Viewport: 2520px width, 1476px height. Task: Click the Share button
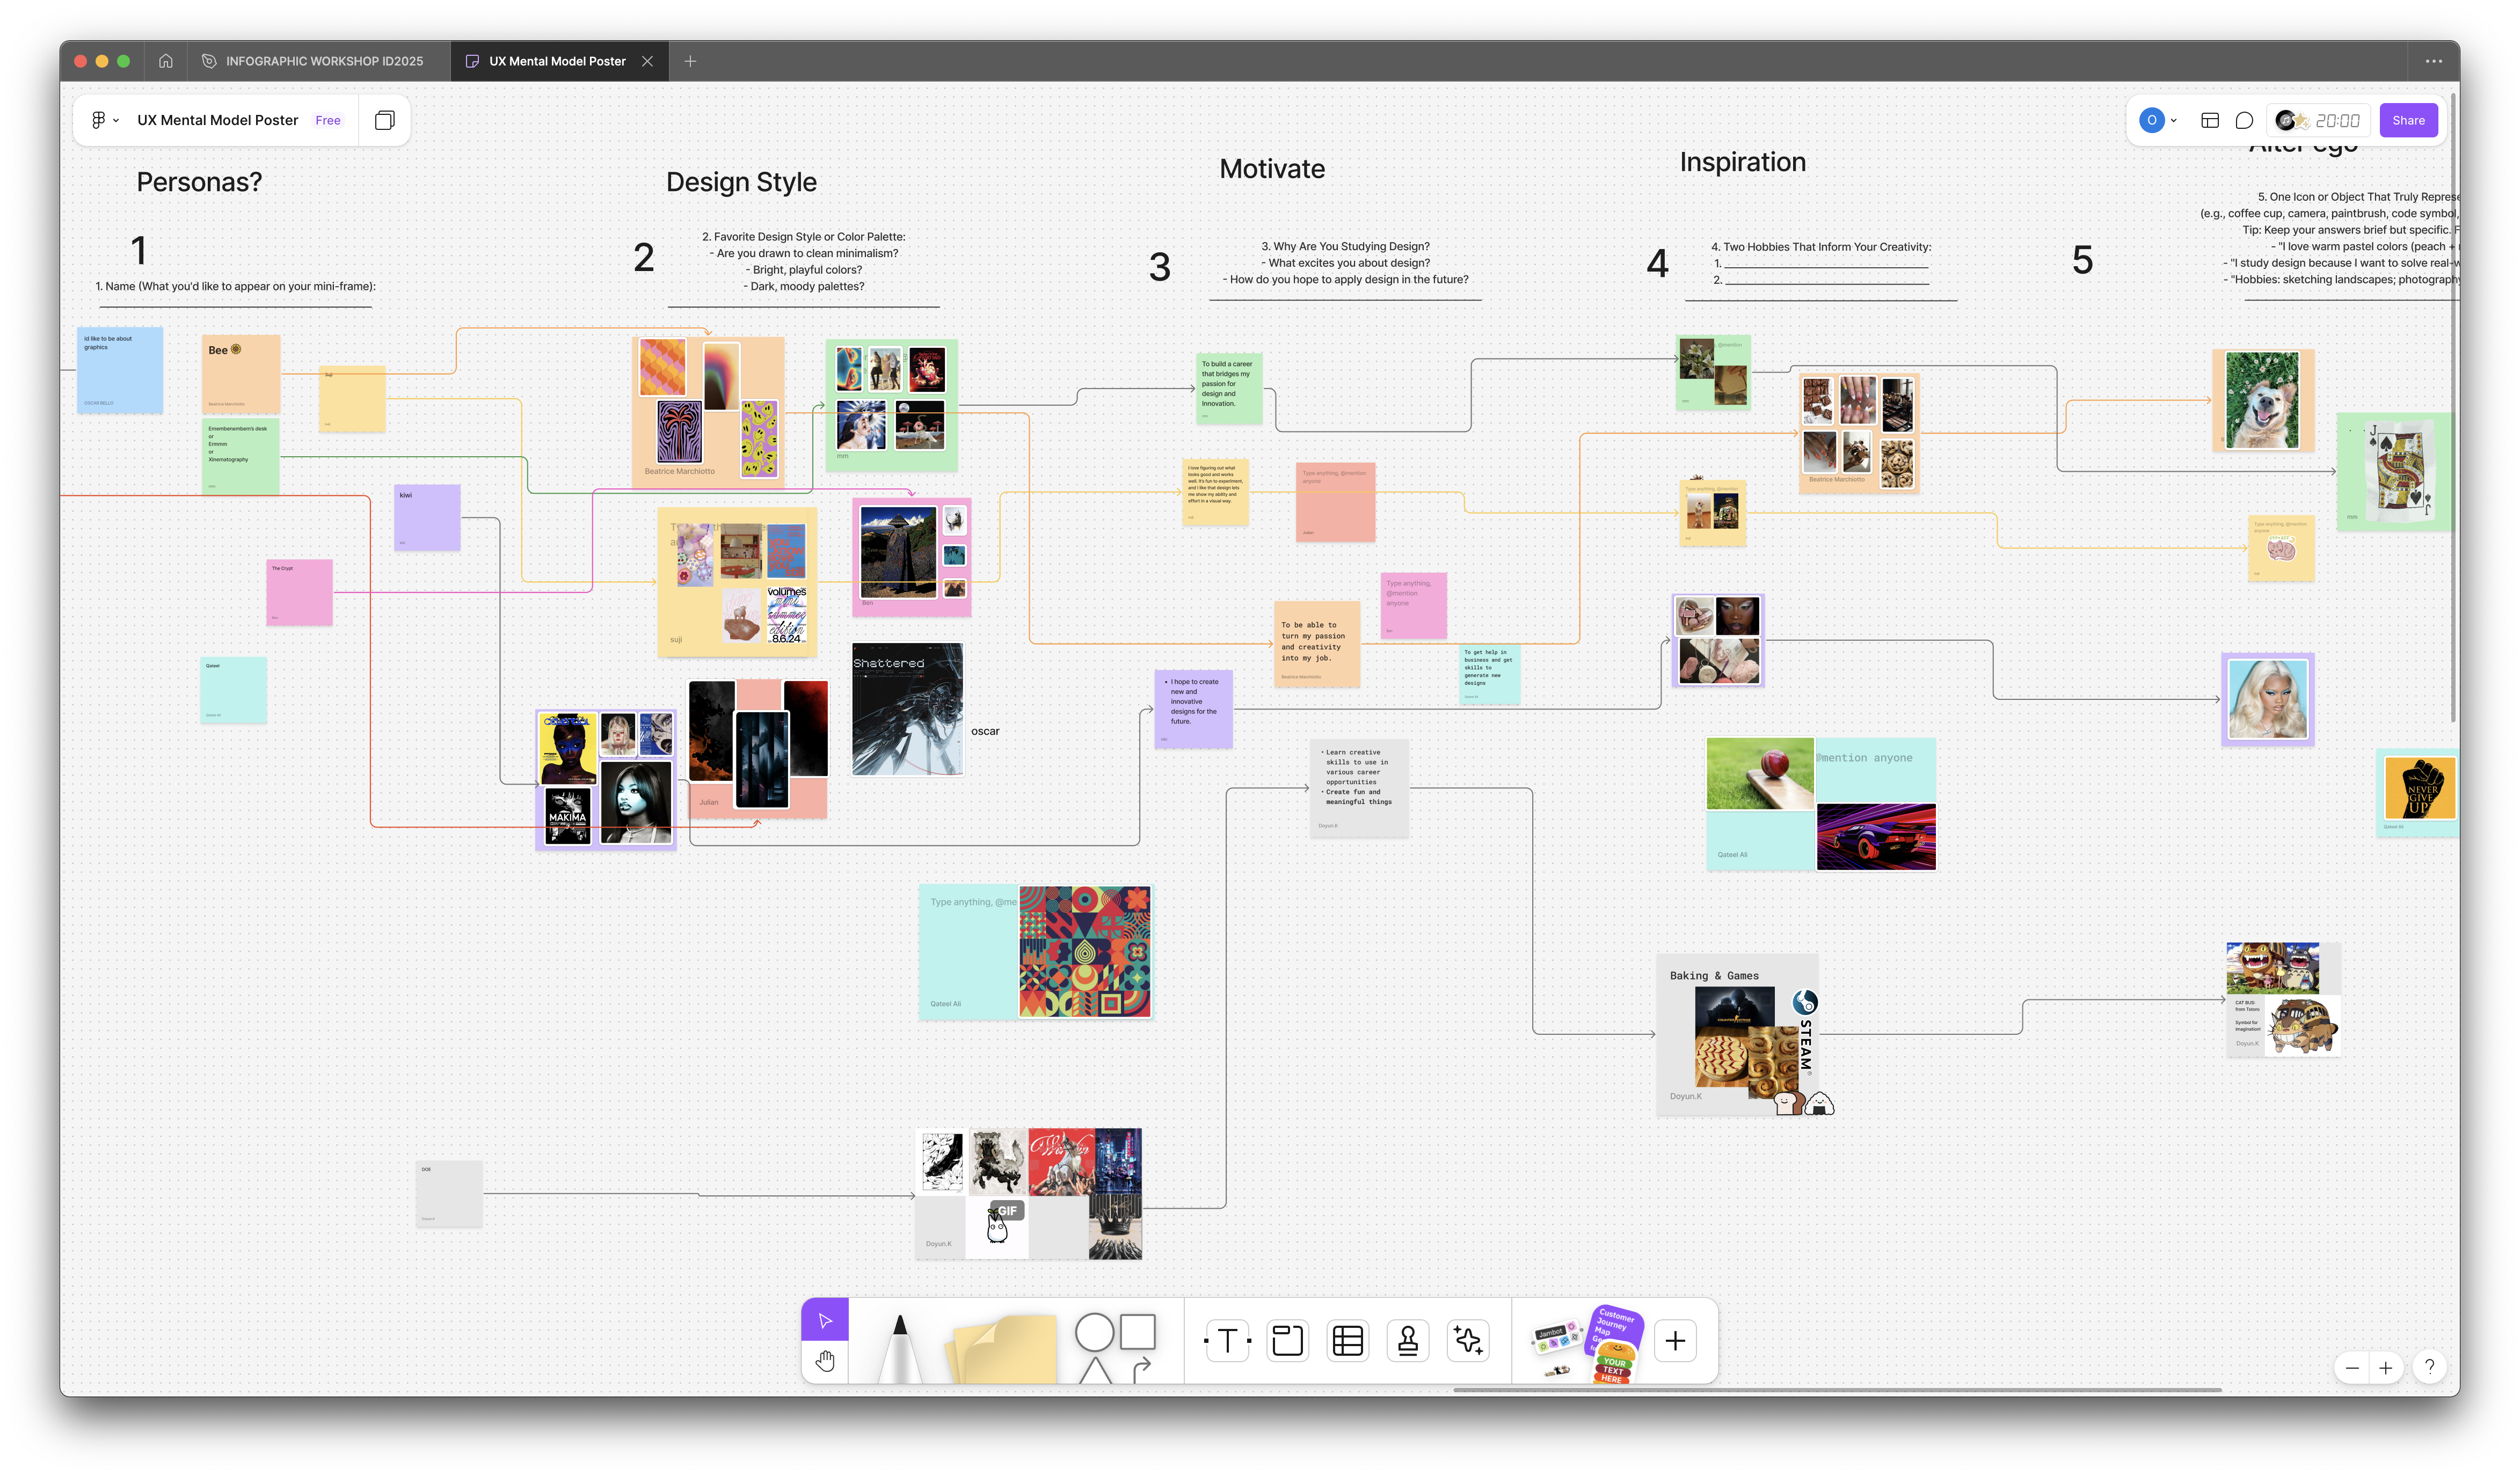[x=2408, y=120]
